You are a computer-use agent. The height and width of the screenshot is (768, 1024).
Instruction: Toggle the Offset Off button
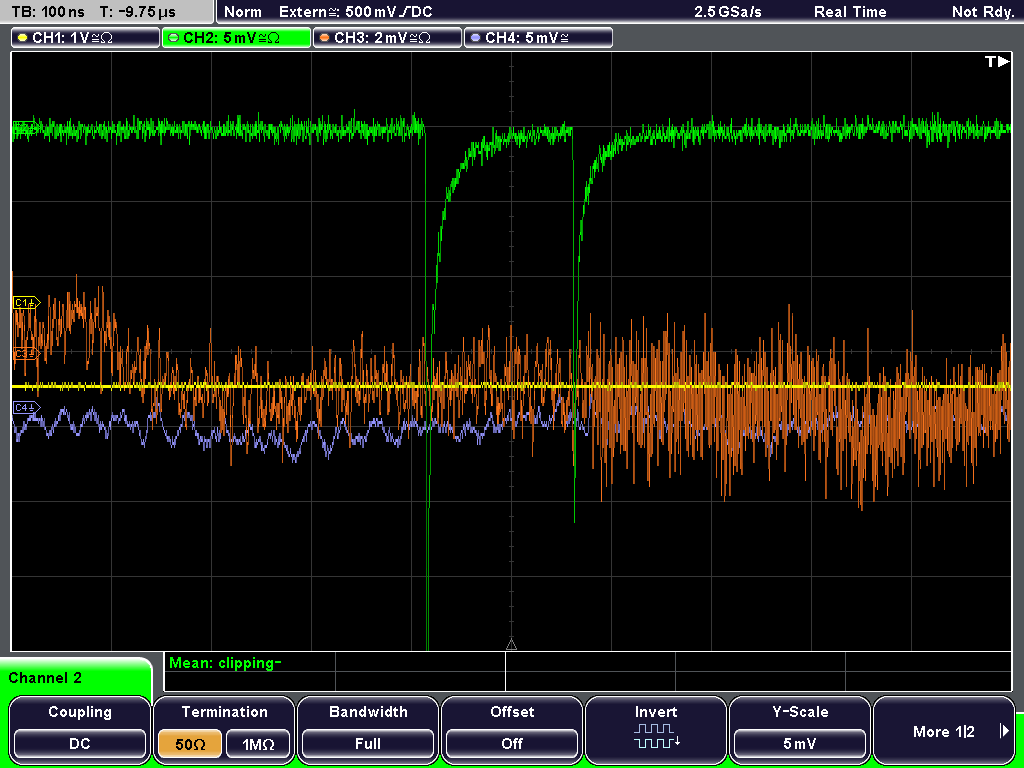tap(512, 743)
